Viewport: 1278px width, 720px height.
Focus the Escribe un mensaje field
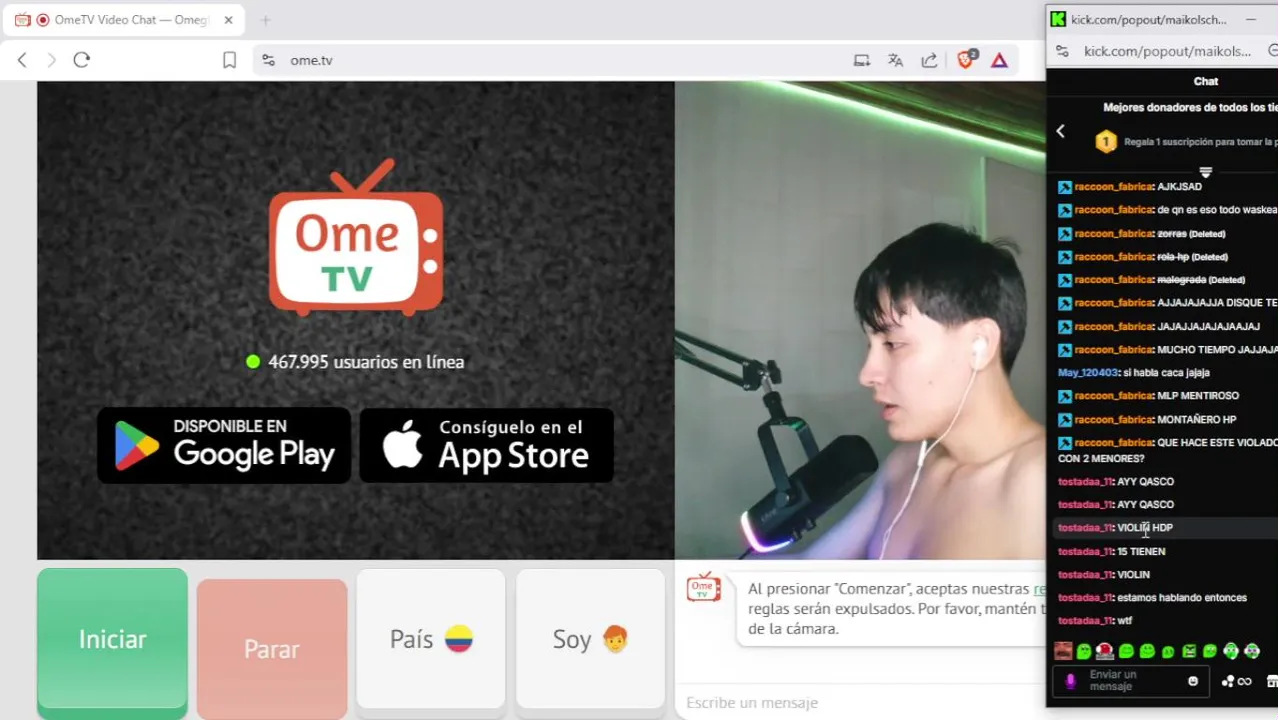pyautogui.click(x=860, y=703)
